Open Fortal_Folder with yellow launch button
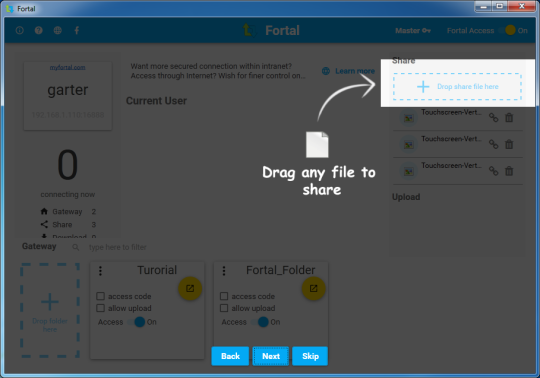Screen dimensions: 540x378 click(313, 288)
